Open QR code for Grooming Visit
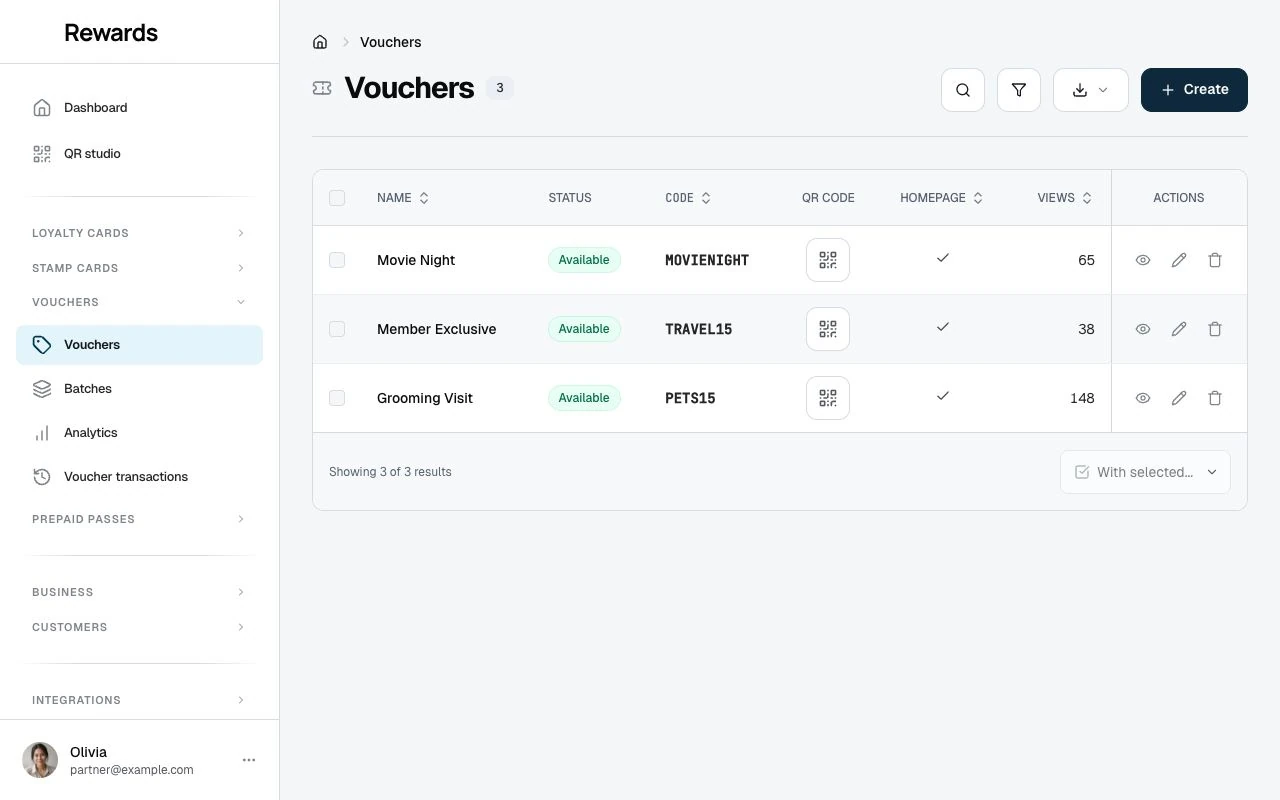 pos(828,398)
